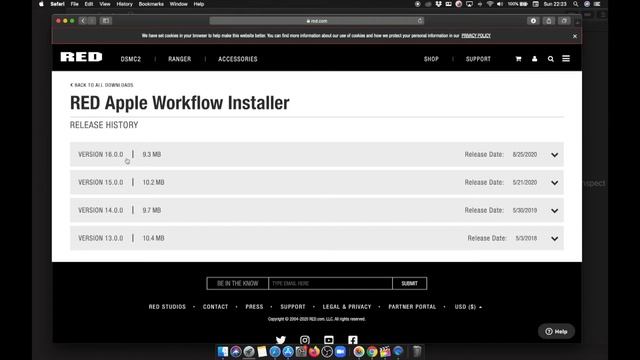This screenshot has width=640, height=360.
Task: Open Launchpad from the dock
Action: coord(249,351)
